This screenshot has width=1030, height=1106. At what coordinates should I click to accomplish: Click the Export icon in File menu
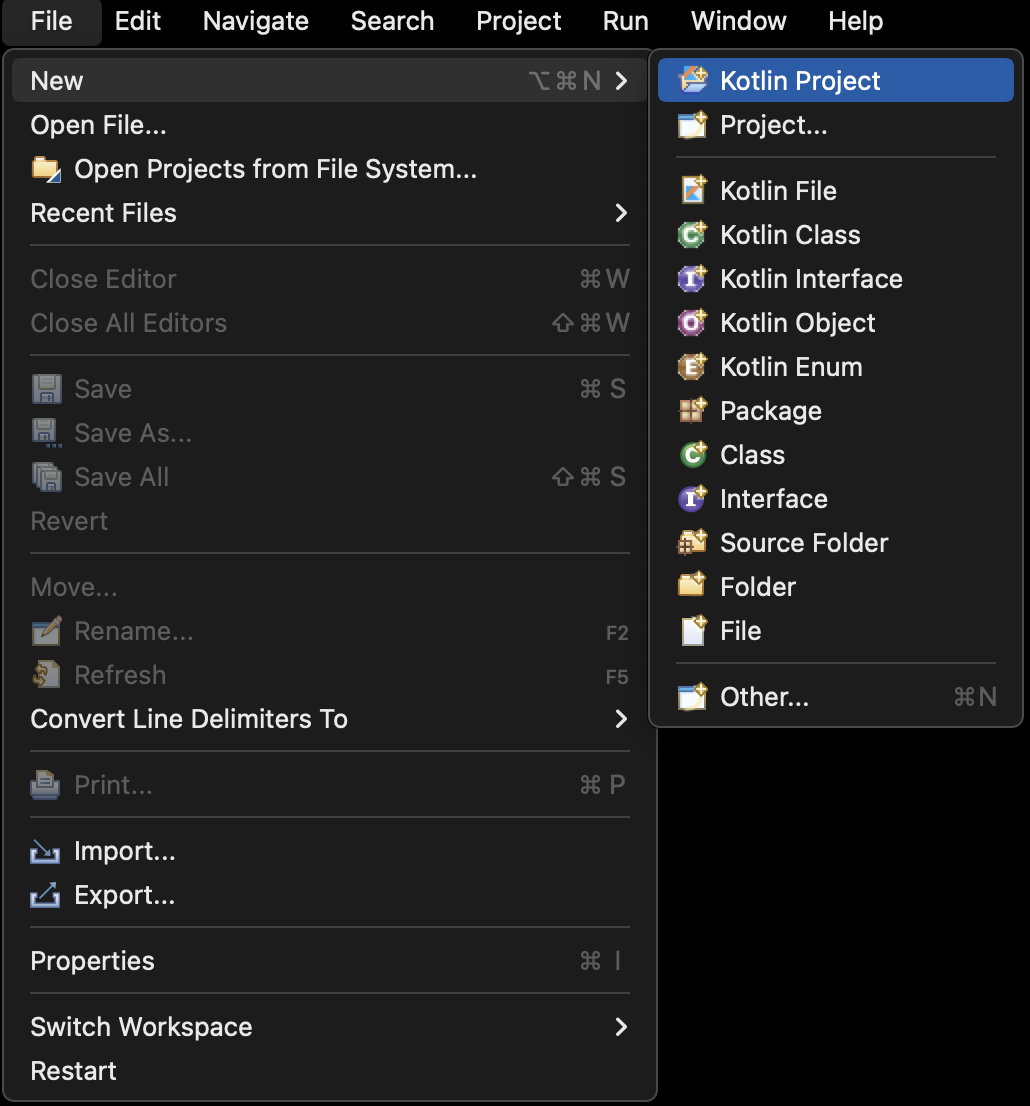point(45,895)
